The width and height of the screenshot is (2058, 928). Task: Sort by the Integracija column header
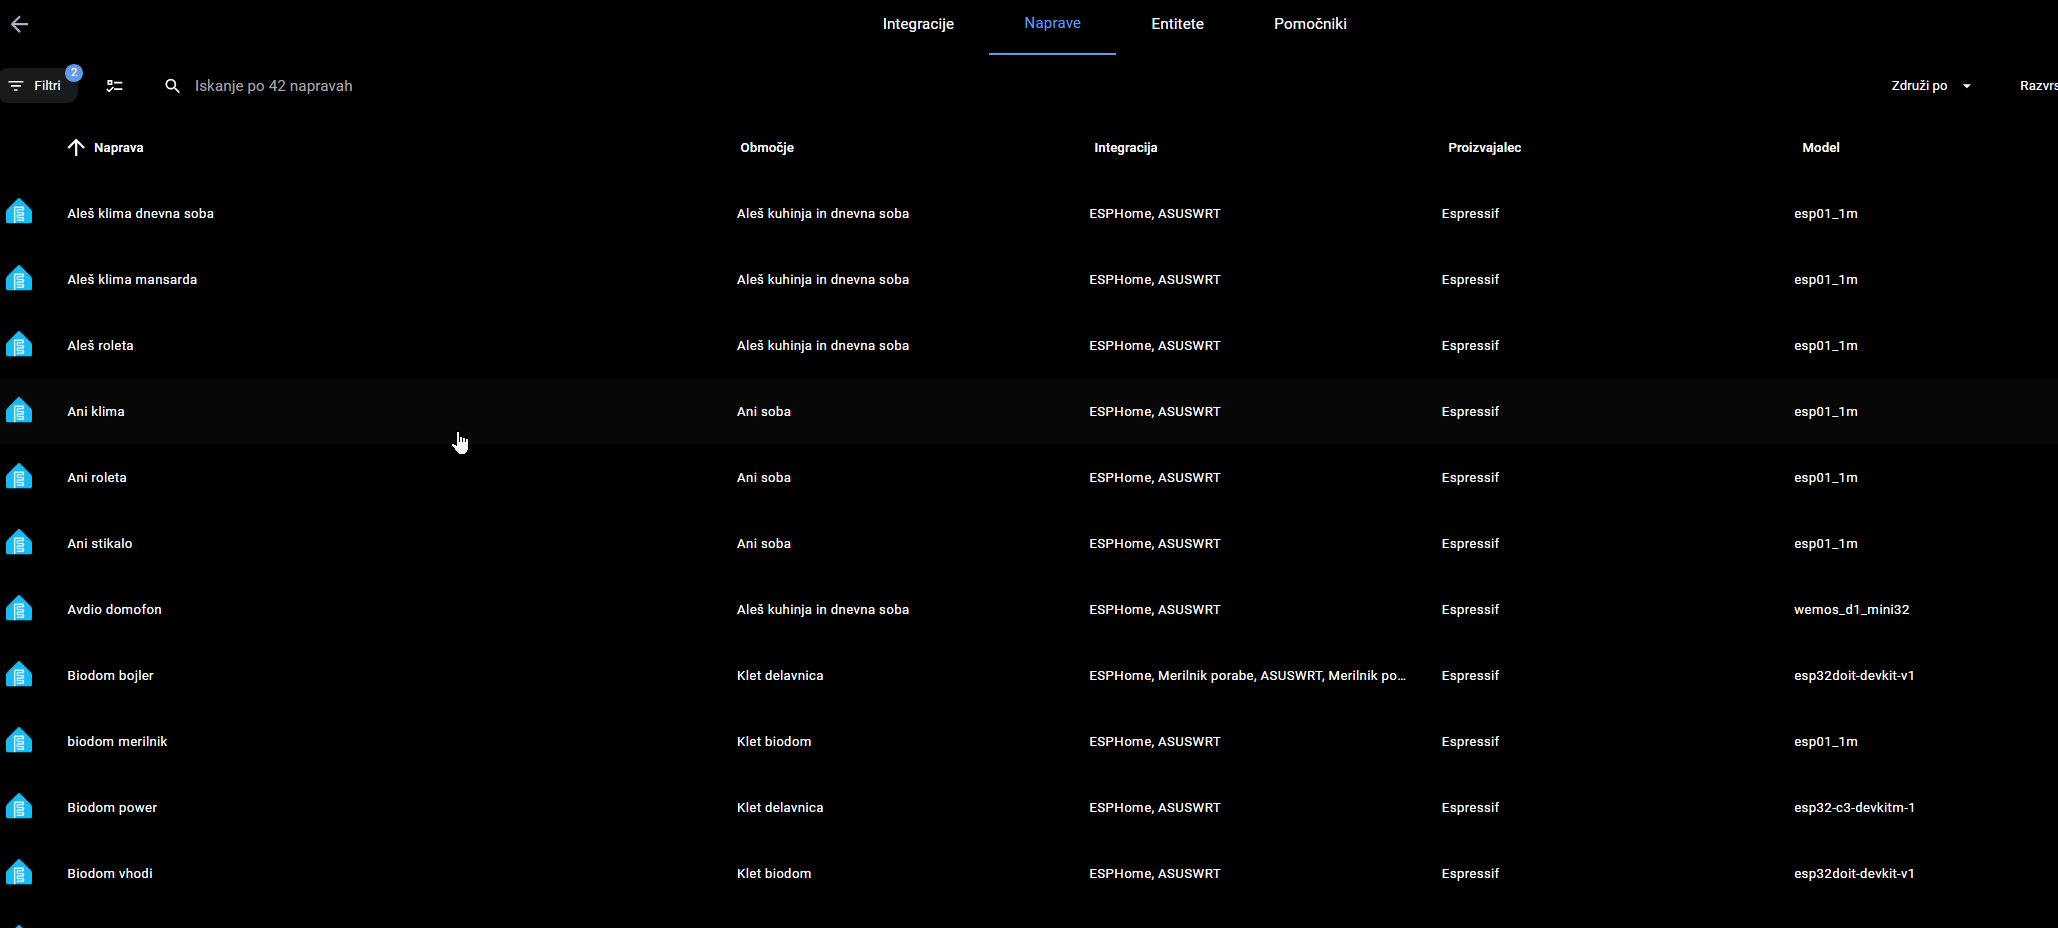click(1125, 148)
